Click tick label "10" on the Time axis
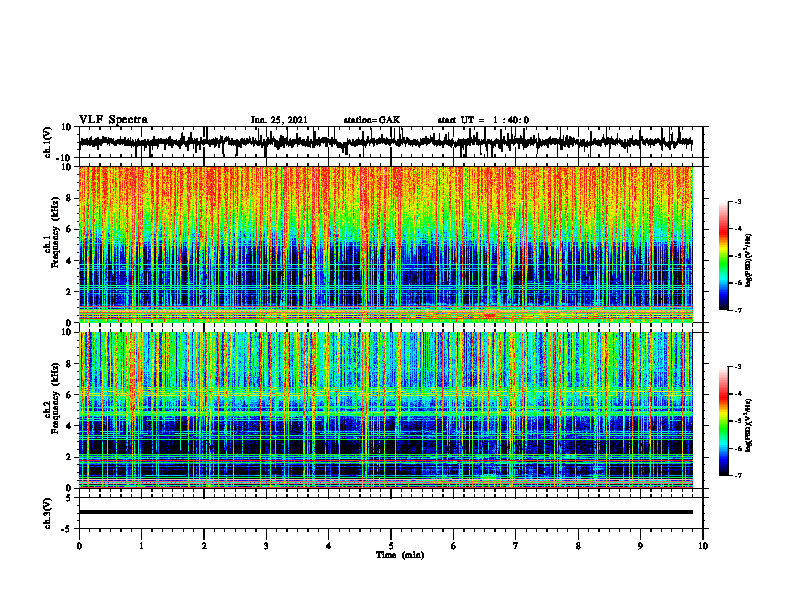792x612 pixels. point(703,546)
